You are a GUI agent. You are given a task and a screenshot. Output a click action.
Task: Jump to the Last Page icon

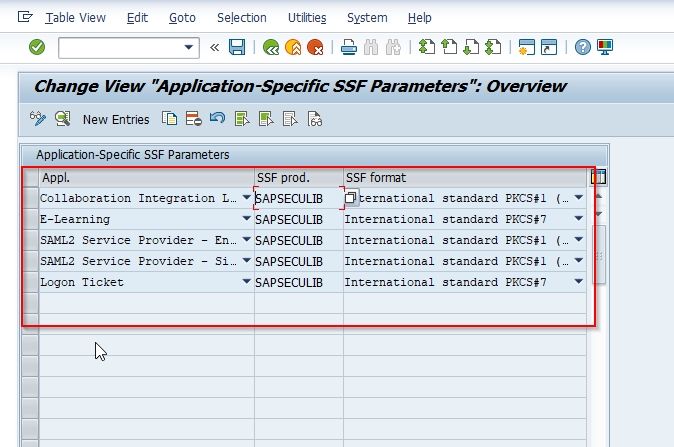pyautogui.click(x=493, y=47)
